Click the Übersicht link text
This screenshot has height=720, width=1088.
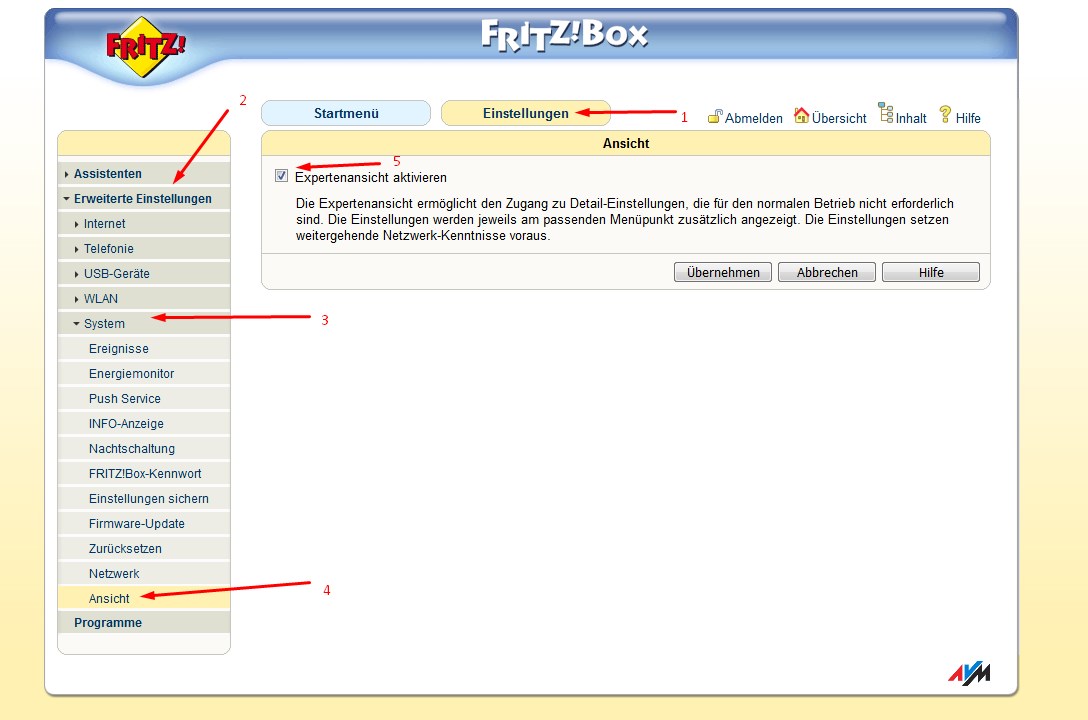839,118
